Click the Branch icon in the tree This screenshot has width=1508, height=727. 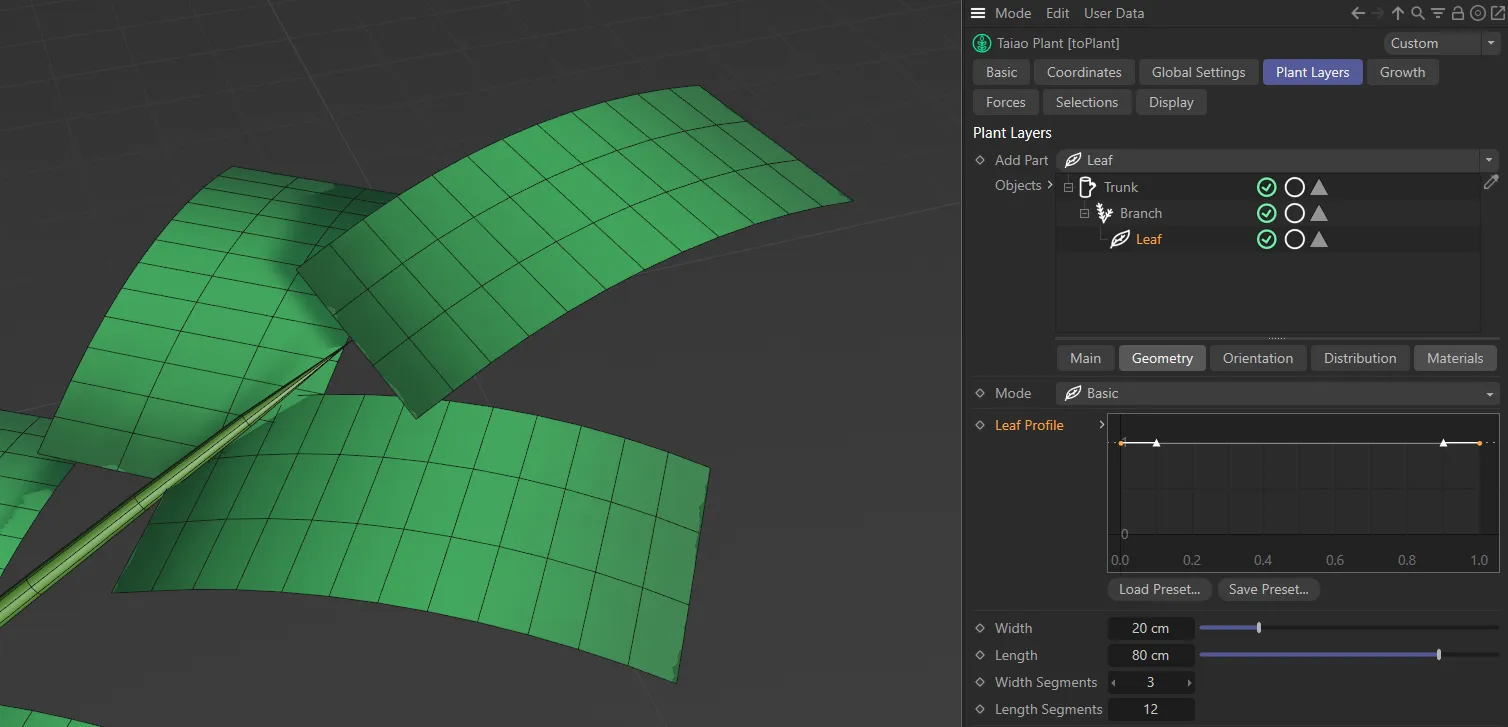[x=1104, y=213]
